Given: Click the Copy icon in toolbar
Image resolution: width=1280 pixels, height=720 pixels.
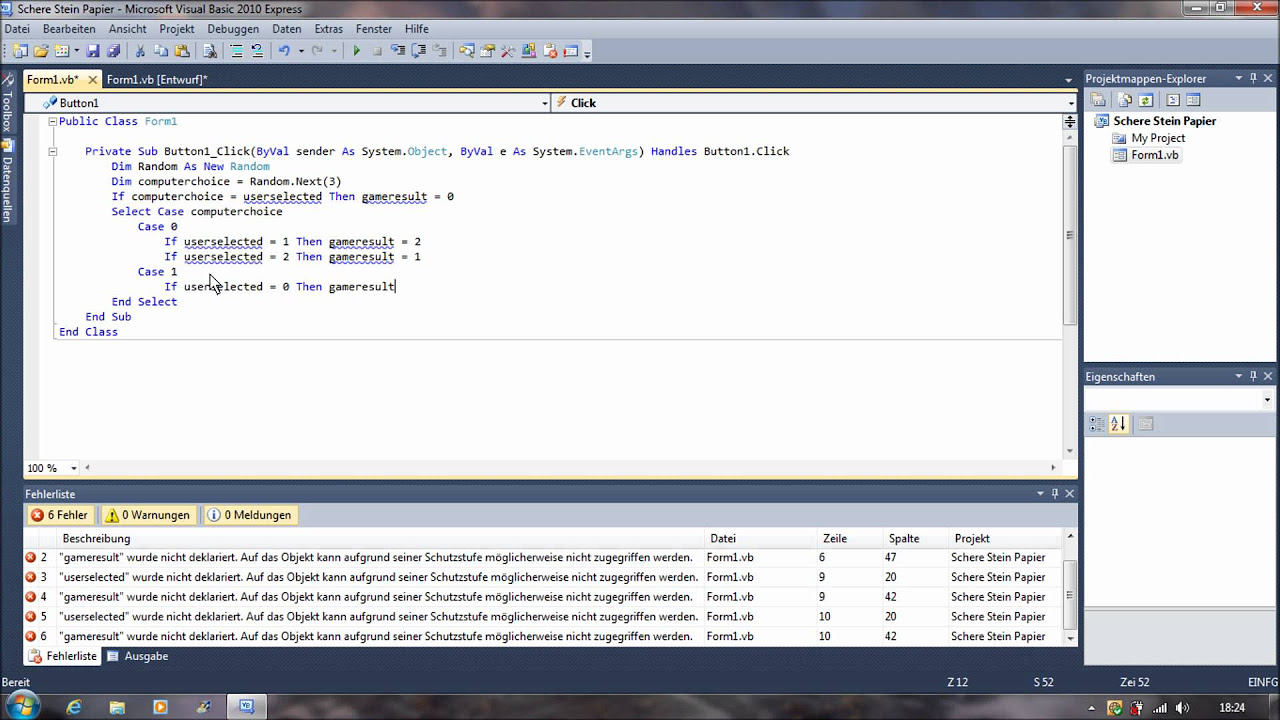Looking at the screenshot, I should pyautogui.click(x=161, y=51).
